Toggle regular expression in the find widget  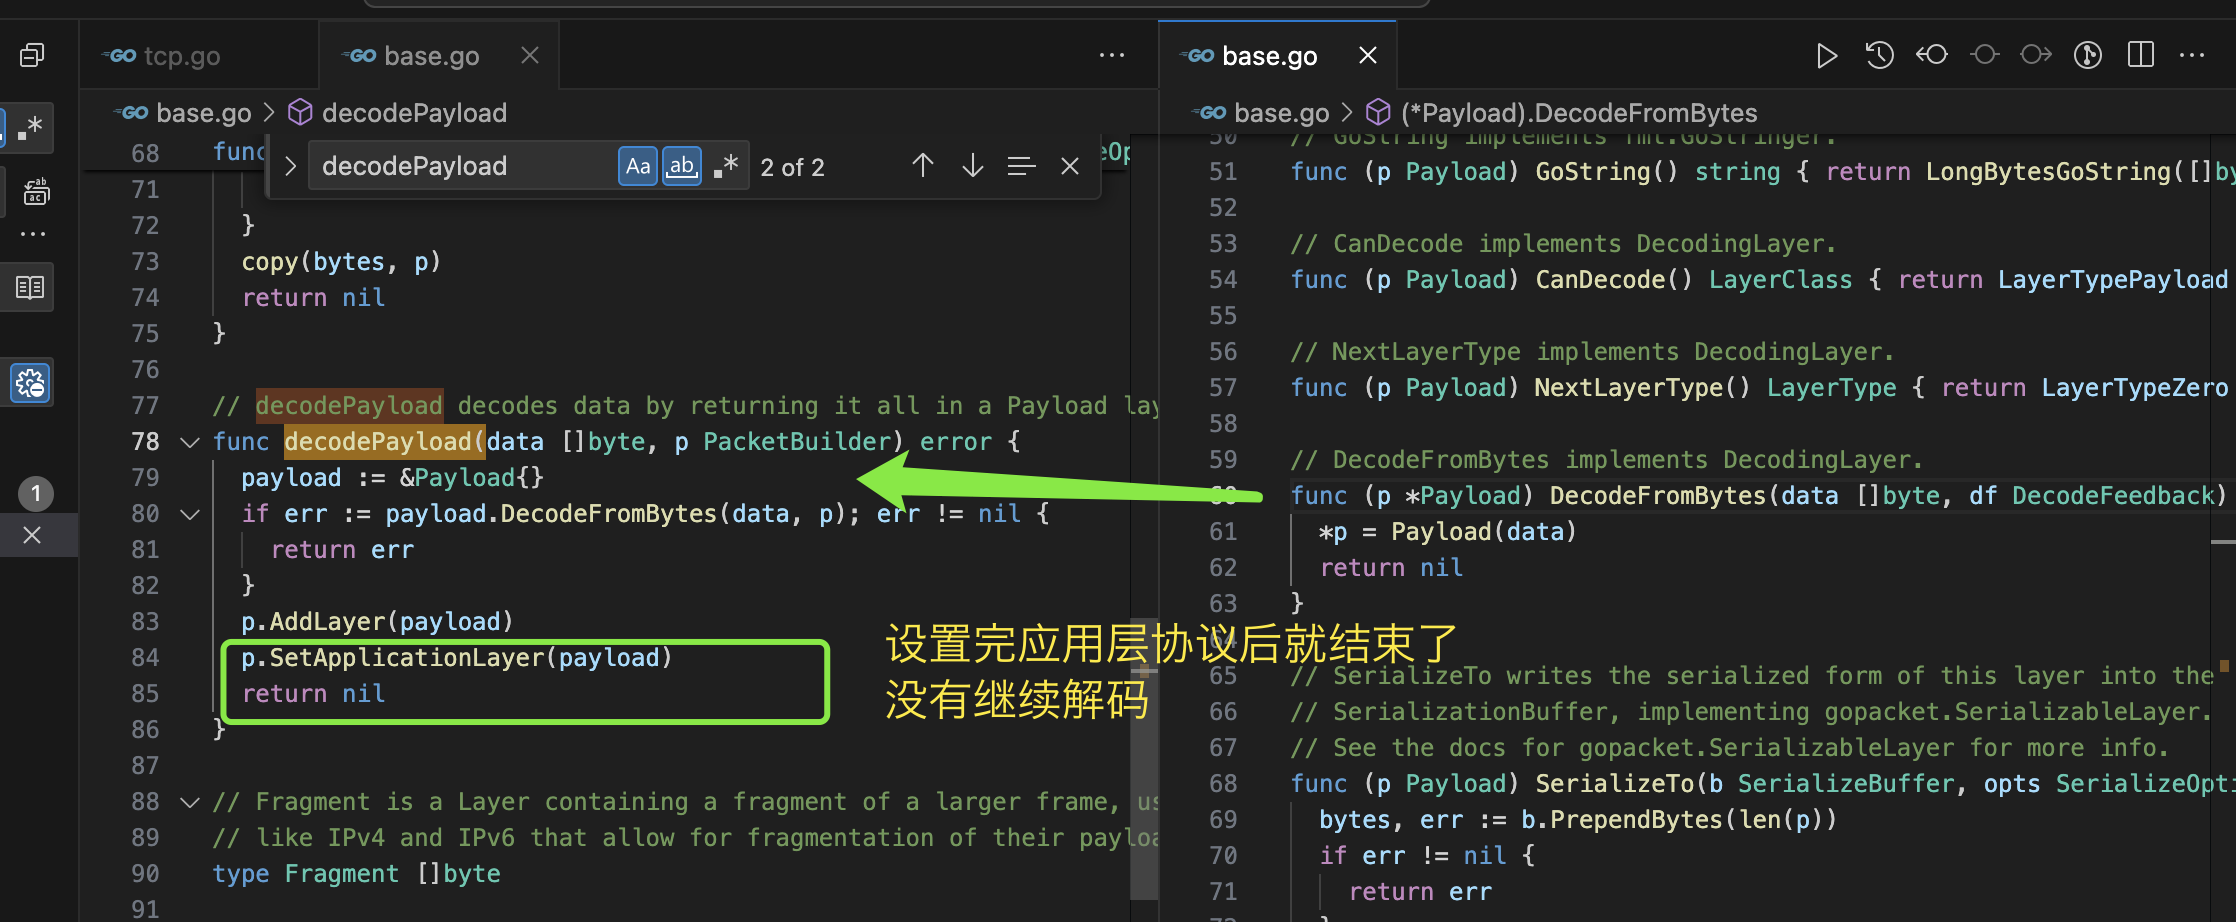point(726,166)
